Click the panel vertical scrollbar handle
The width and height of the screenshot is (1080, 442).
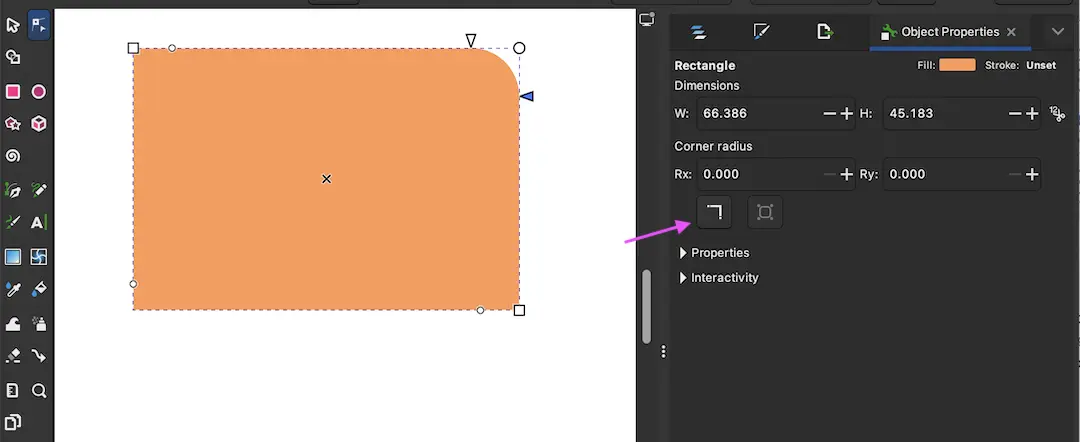click(646, 306)
